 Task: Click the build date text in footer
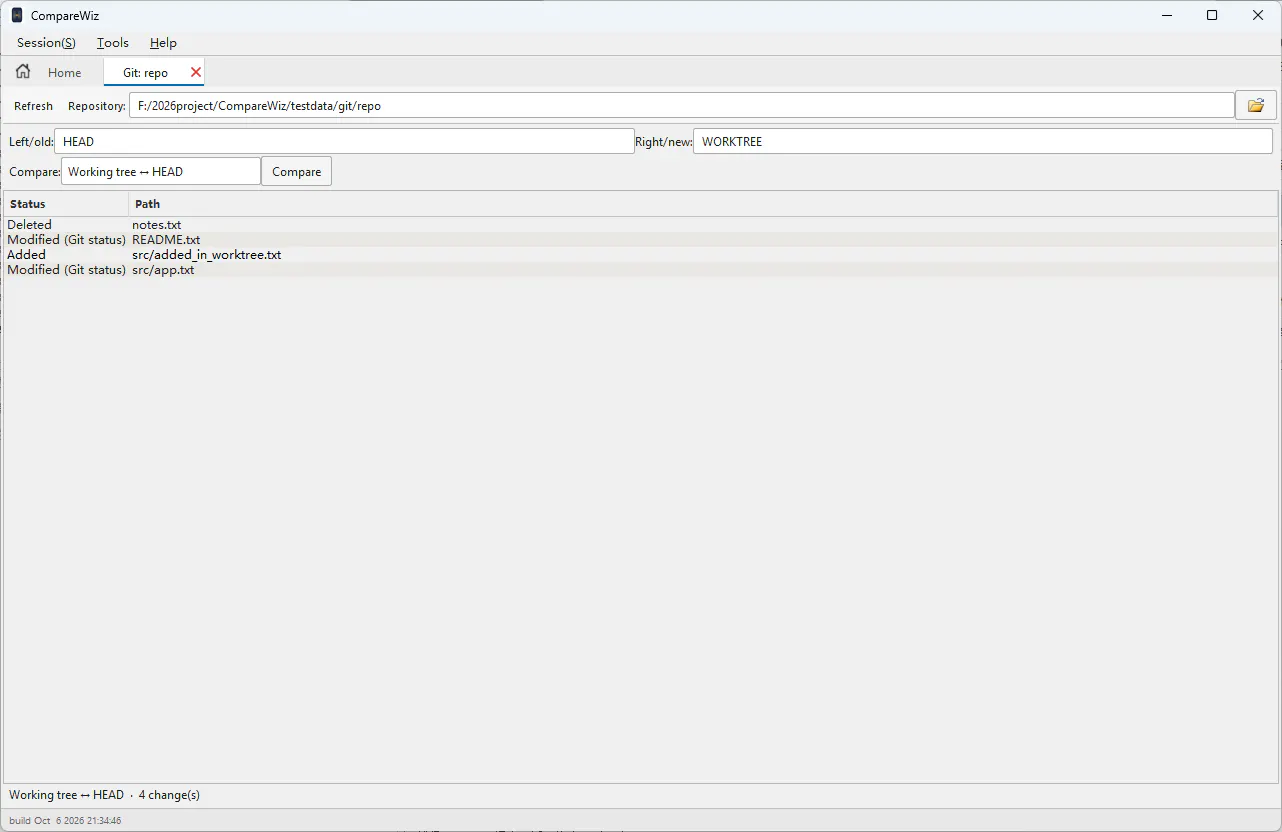[65, 821]
